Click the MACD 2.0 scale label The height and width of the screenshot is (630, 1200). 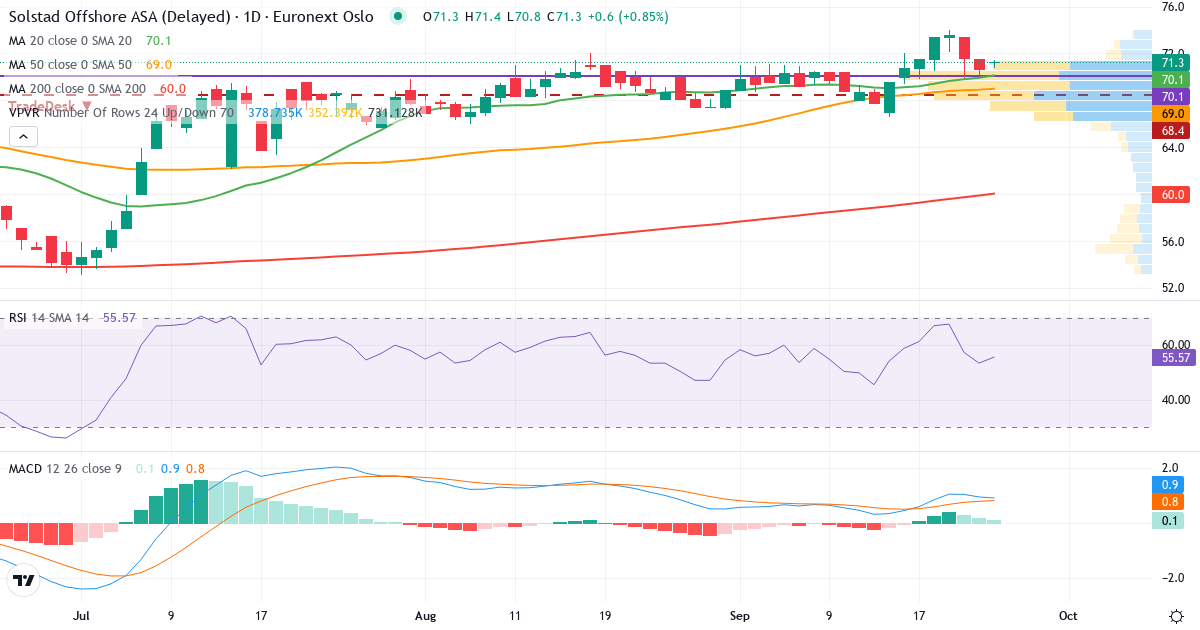tap(1172, 467)
